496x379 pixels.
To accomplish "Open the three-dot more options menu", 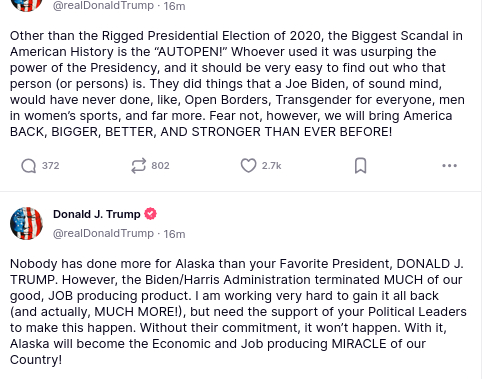I will (449, 166).
